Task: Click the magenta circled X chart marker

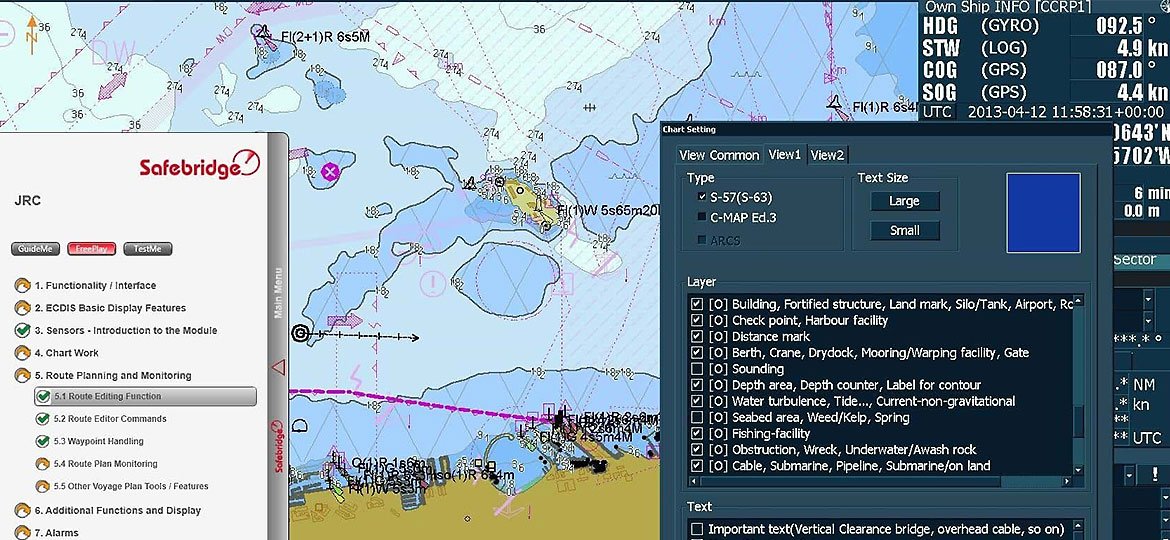Action: (329, 171)
